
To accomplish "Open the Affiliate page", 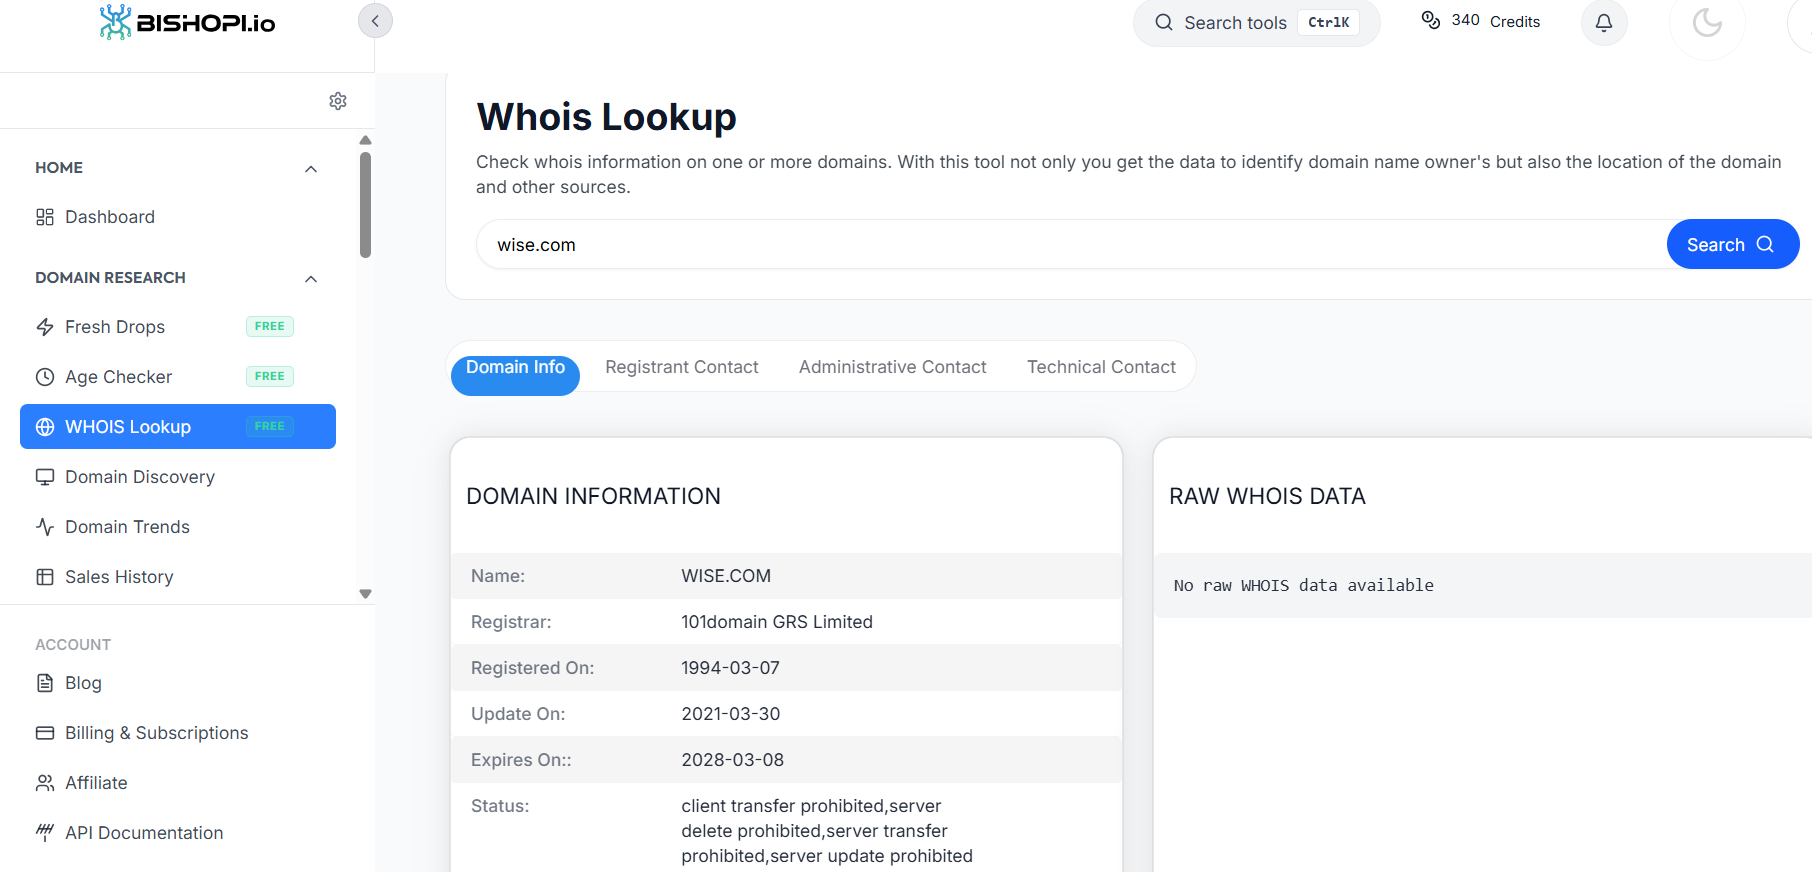I will [x=96, y=783].
